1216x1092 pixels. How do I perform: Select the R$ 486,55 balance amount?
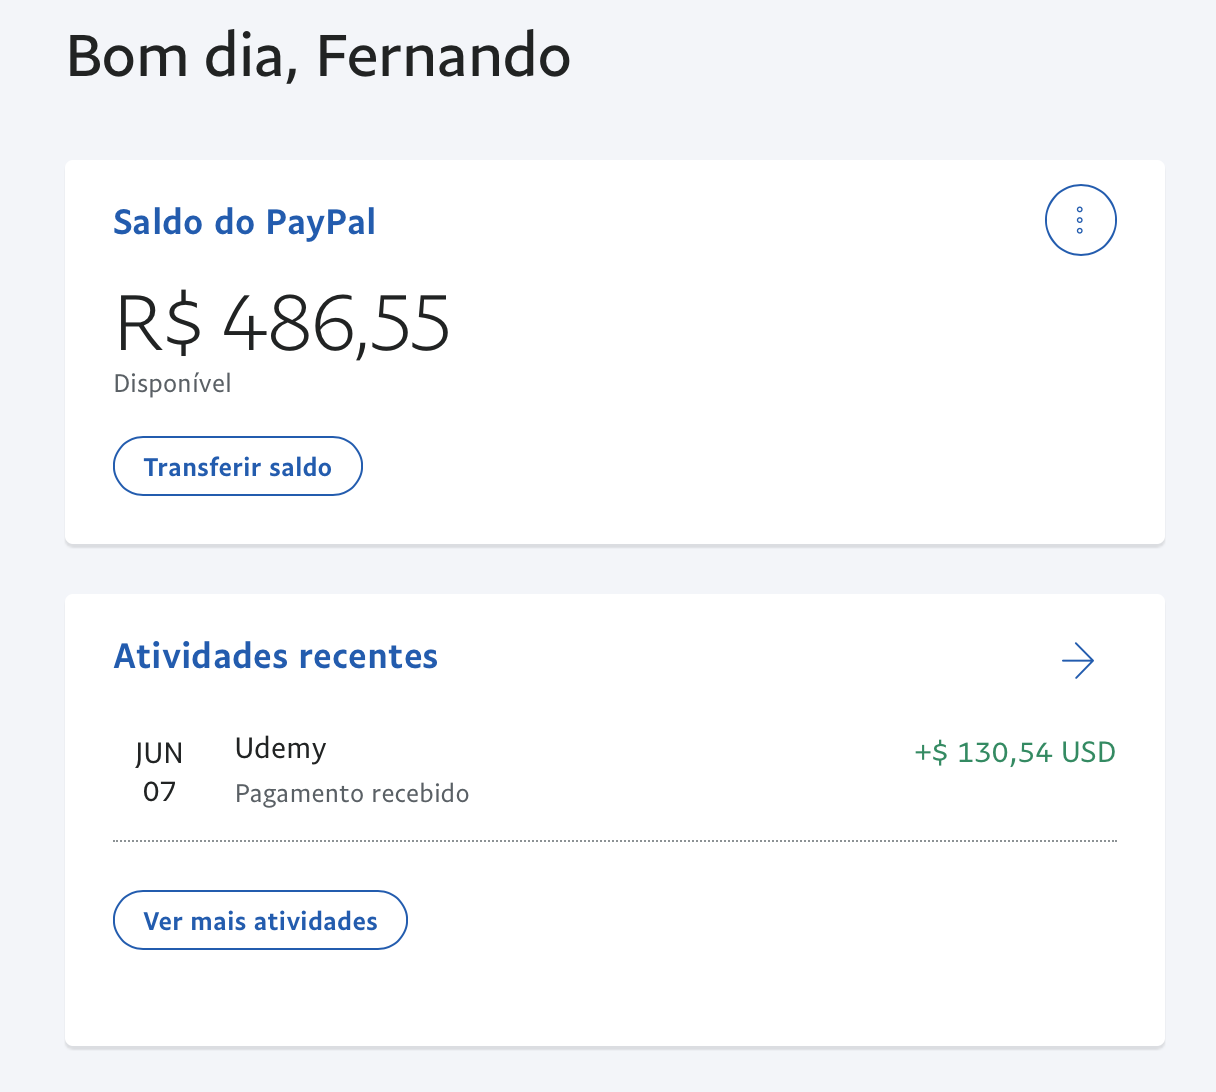click(282, 322)
